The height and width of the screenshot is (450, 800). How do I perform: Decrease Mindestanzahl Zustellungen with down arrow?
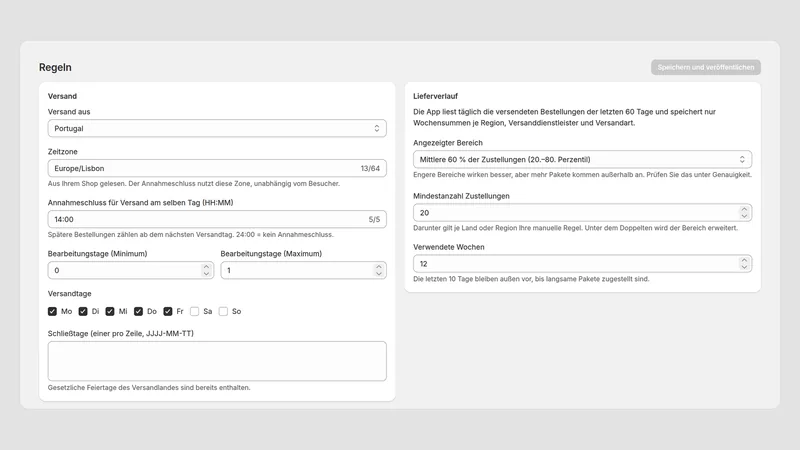pyautogui.click(x=744, y=216)
